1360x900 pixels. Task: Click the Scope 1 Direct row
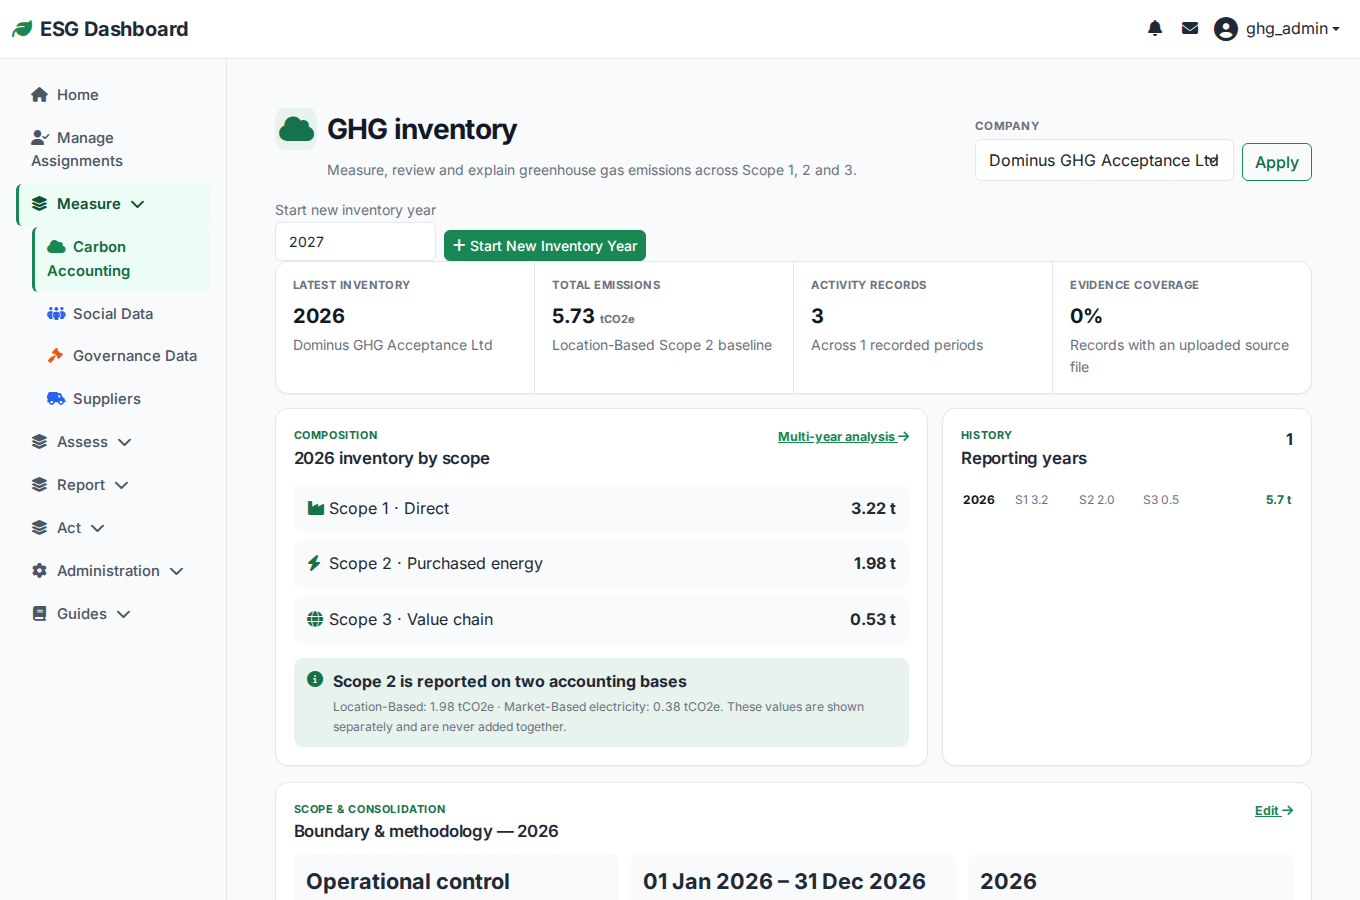(601, 508)
